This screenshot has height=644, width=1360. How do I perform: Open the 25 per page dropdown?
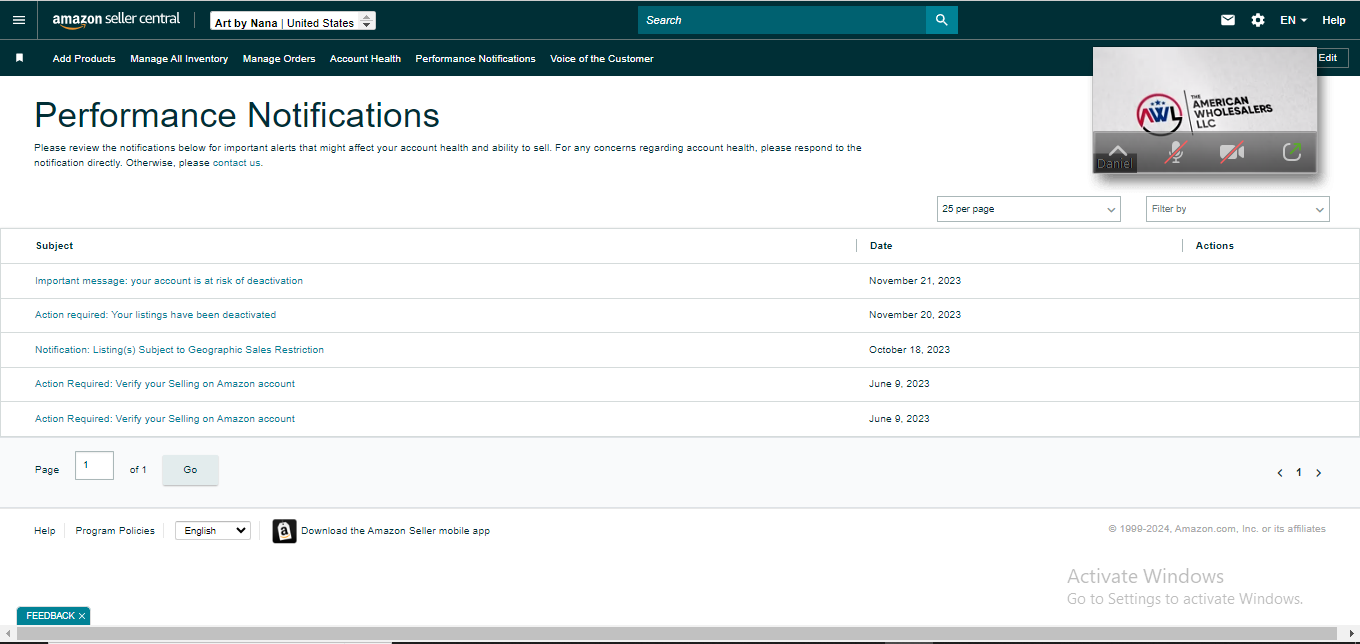(x=1029, y=209)
